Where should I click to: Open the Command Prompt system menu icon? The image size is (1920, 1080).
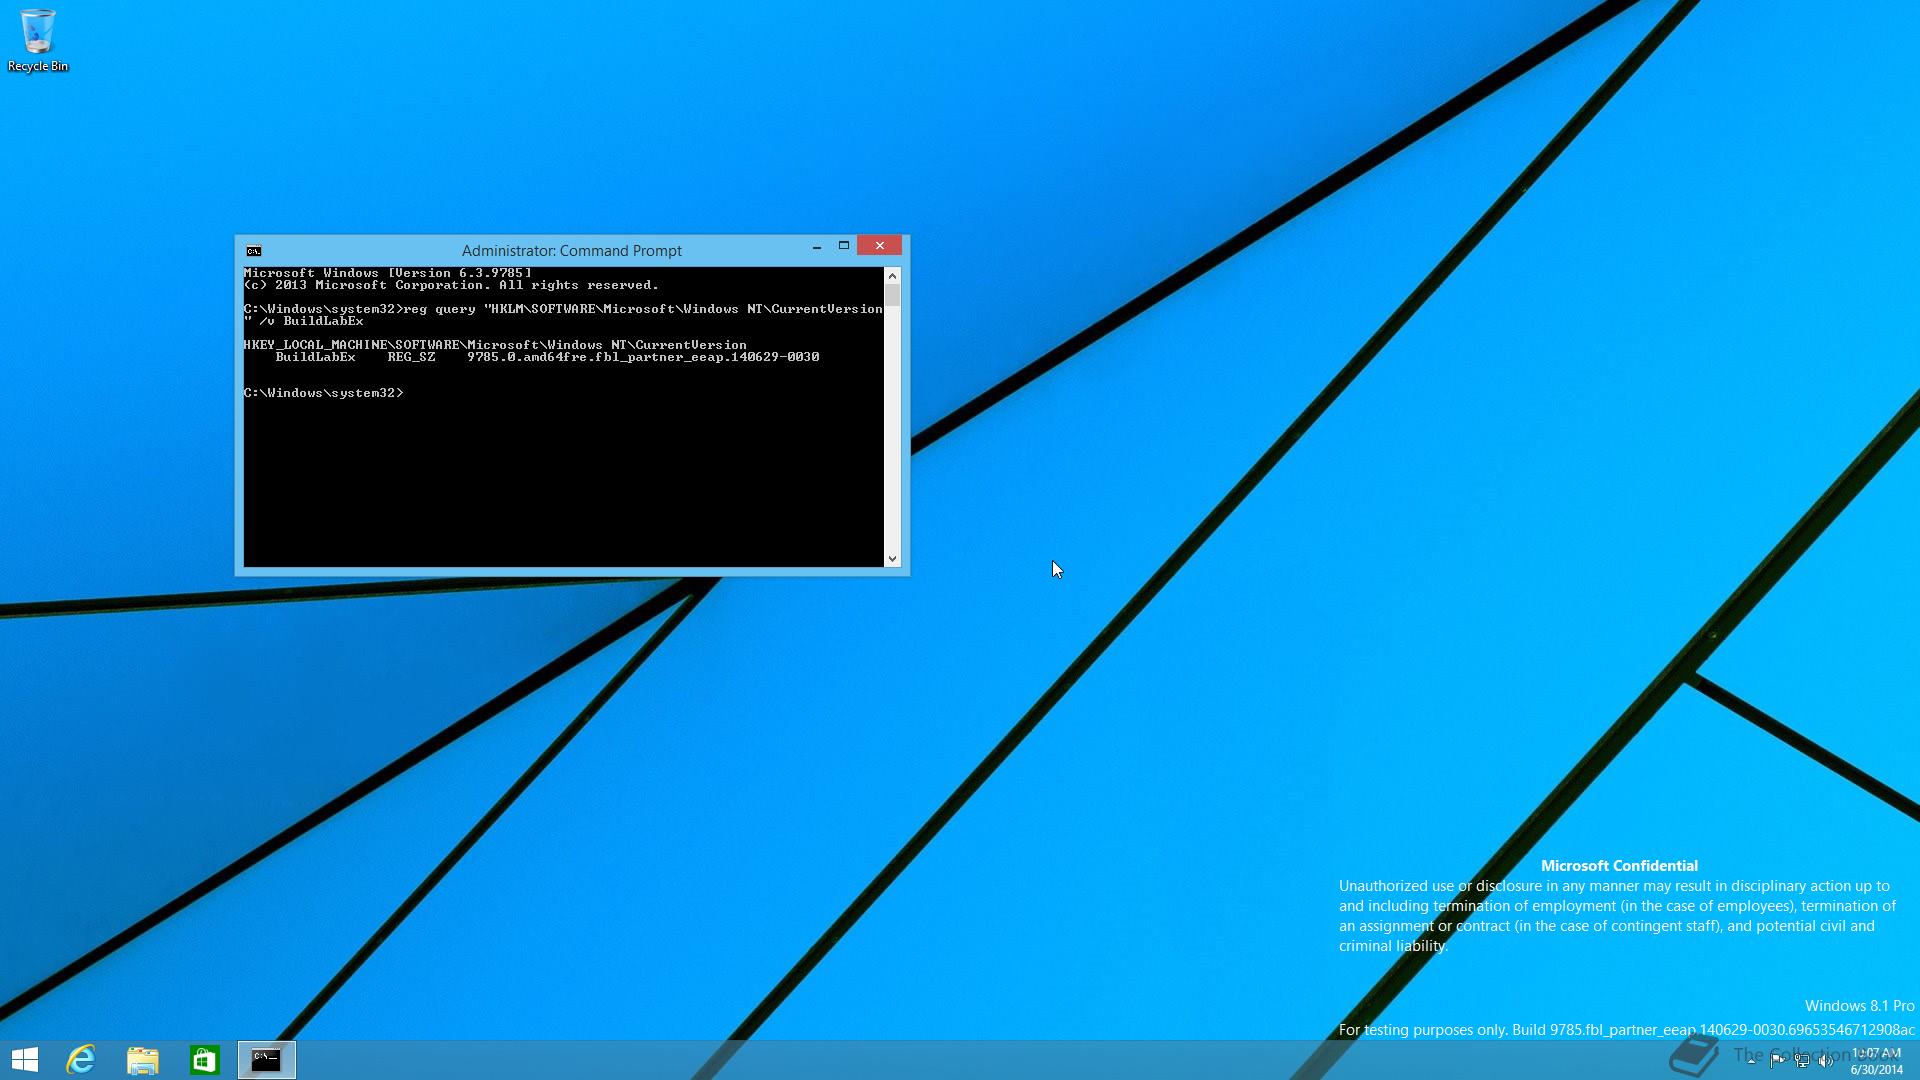point(254,251)
